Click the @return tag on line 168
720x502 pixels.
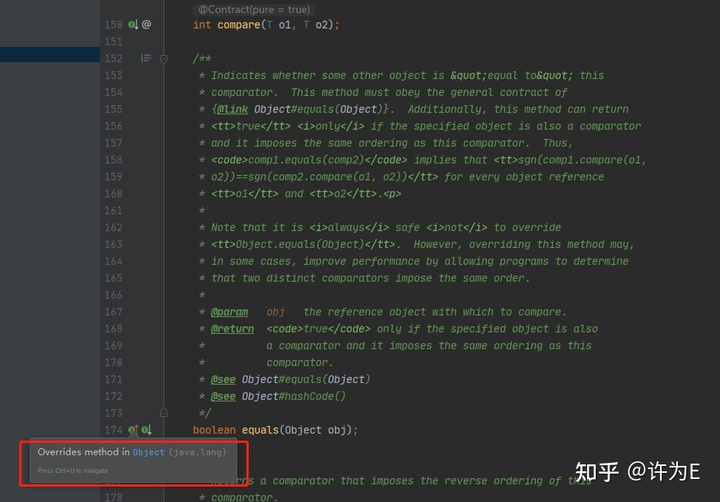point(232,329)
